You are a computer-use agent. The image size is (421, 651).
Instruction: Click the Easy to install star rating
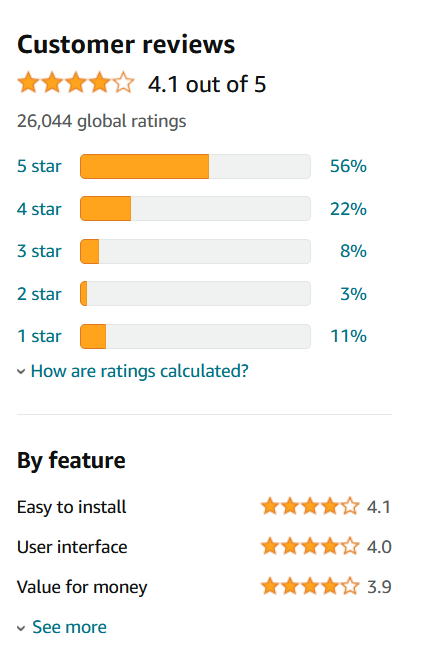click(310, 507)
